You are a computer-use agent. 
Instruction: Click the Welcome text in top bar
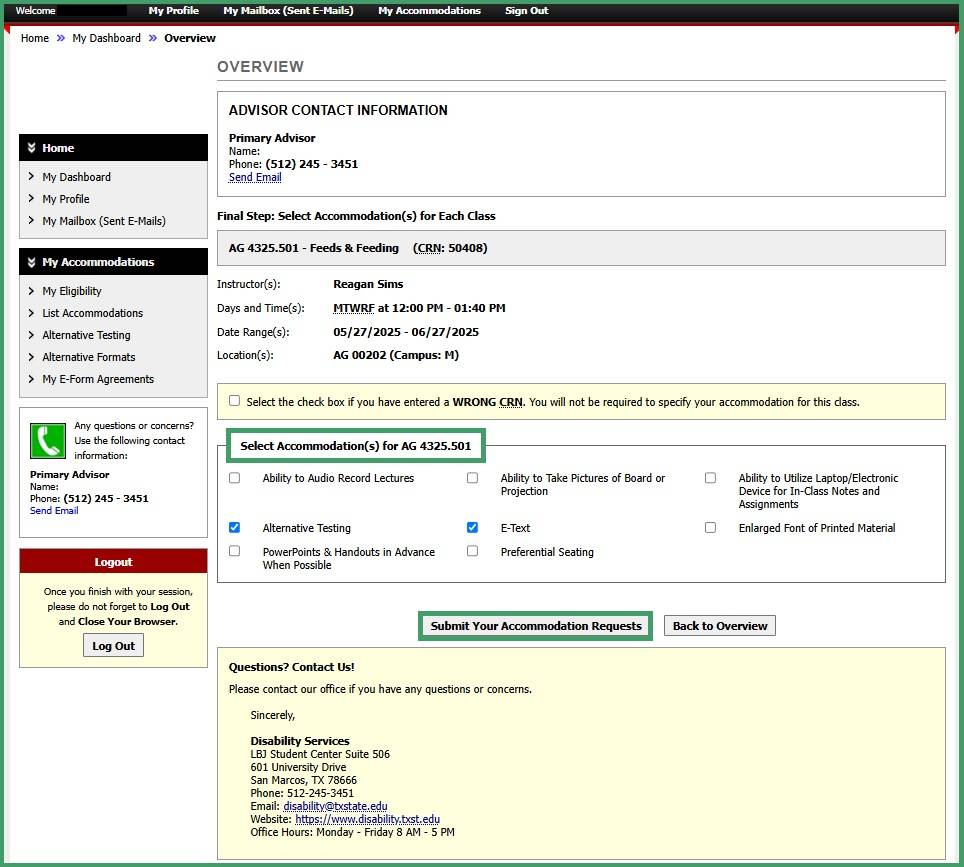pyautogui.click(x=35, y=10)
